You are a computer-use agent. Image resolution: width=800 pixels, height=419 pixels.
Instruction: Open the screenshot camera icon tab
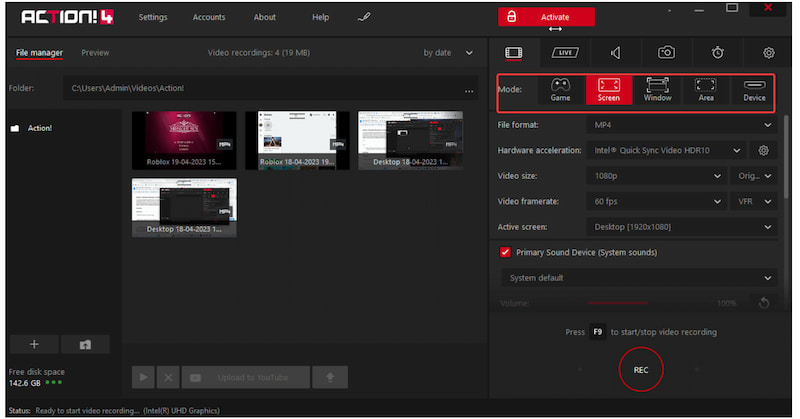coord(666,52)
